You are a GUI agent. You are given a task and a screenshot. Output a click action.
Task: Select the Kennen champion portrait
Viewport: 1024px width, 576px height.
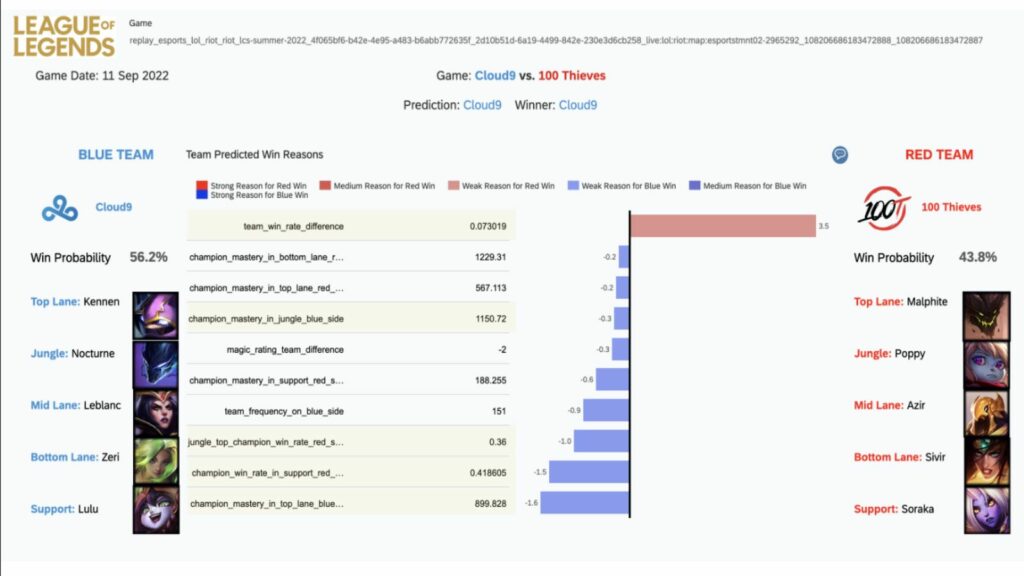(155, 315)
